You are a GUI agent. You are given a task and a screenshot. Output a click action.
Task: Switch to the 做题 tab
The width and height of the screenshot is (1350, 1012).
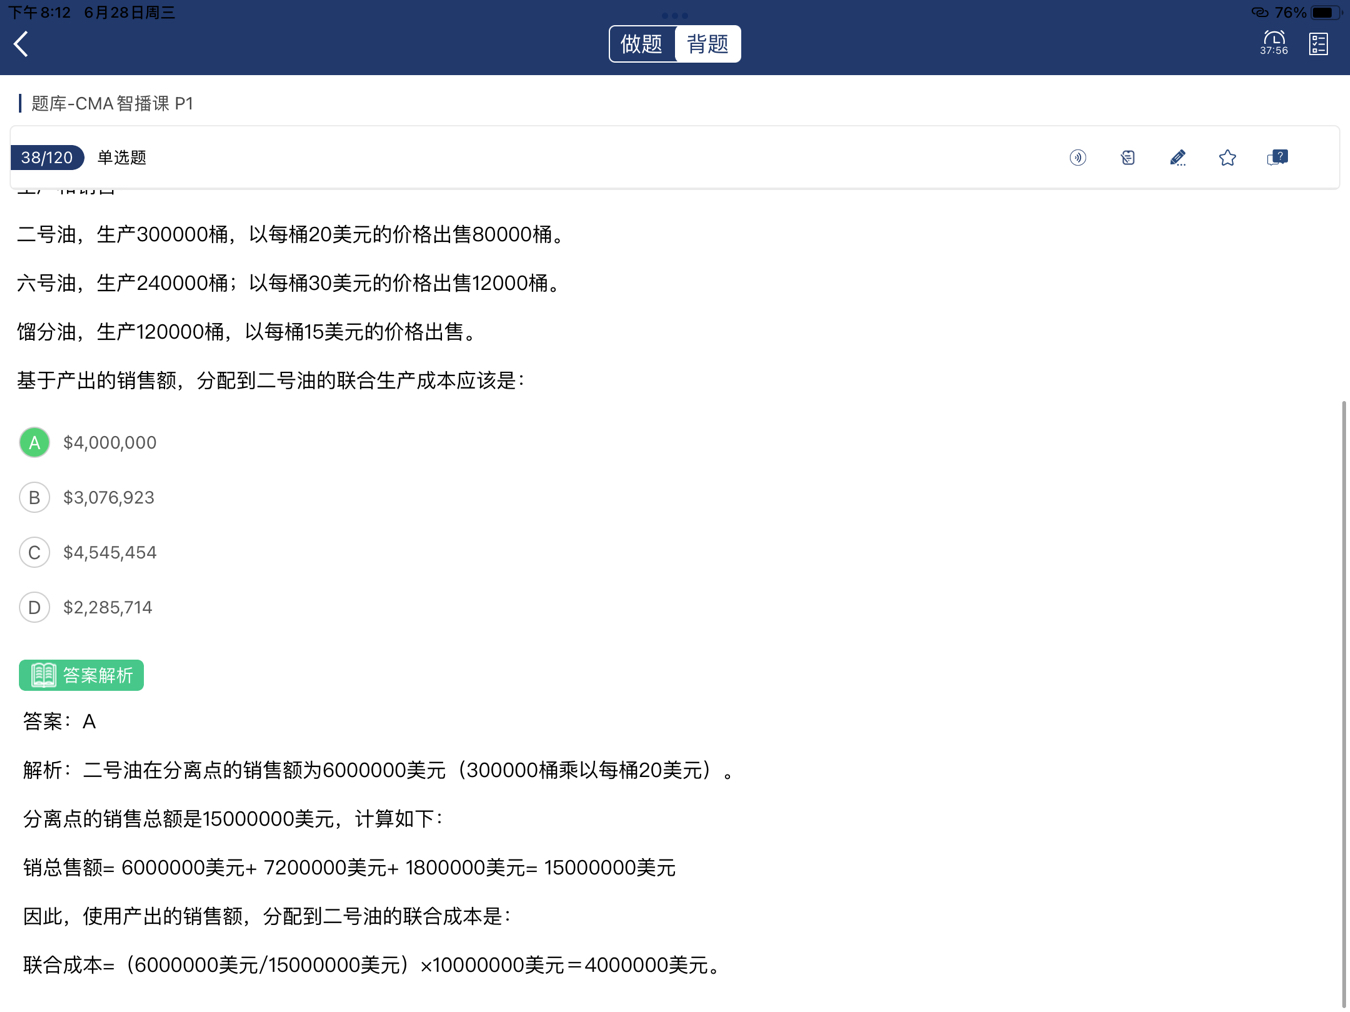click(x=642, y=44)
